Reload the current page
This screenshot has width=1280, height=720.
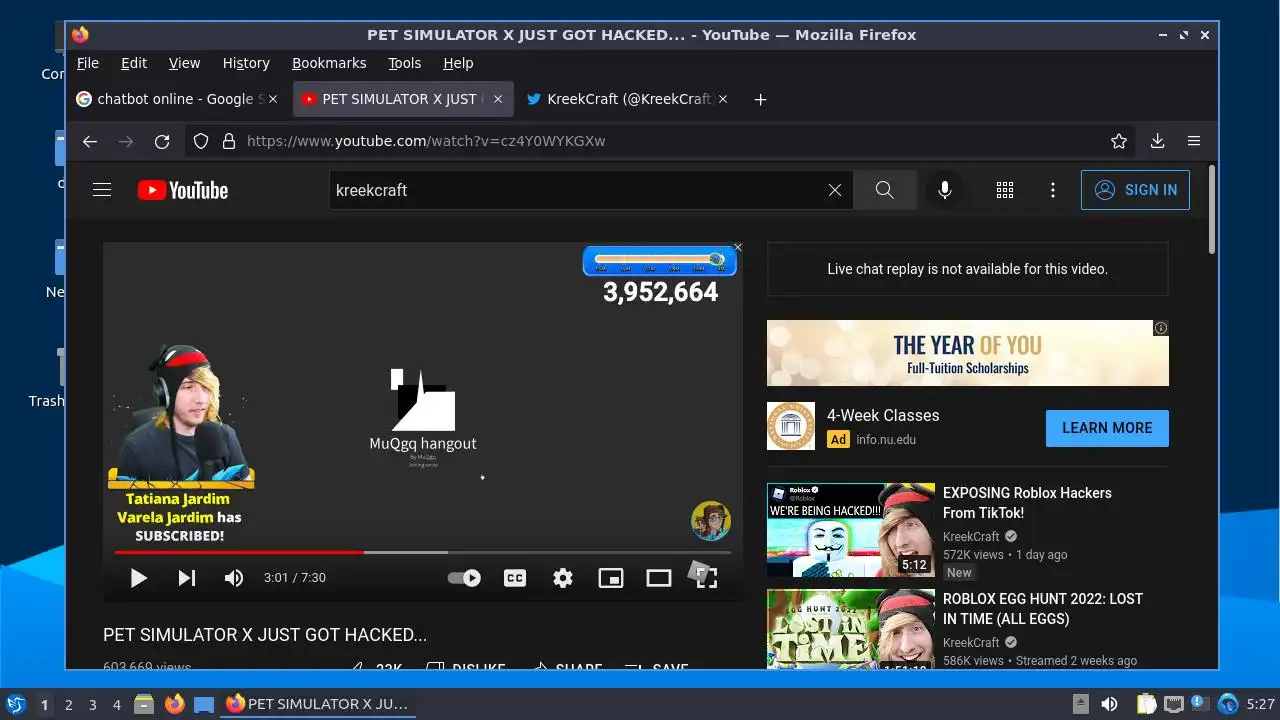click(x=162, y=141)
